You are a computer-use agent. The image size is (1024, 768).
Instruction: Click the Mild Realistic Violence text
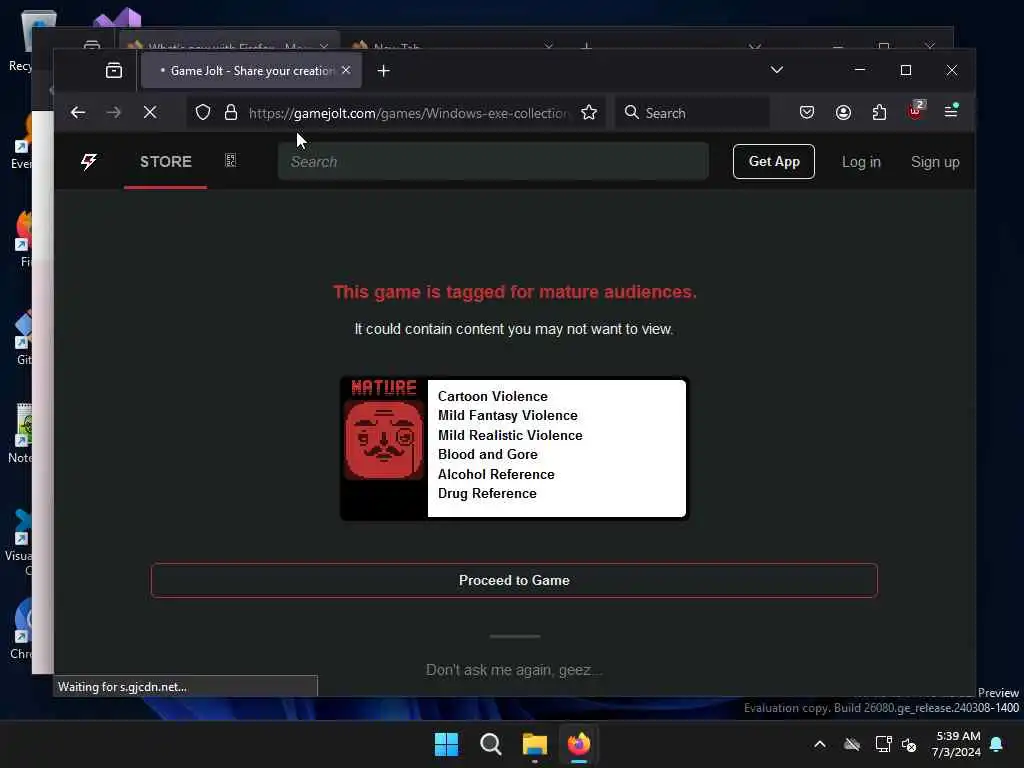click(x=510, y=435)
